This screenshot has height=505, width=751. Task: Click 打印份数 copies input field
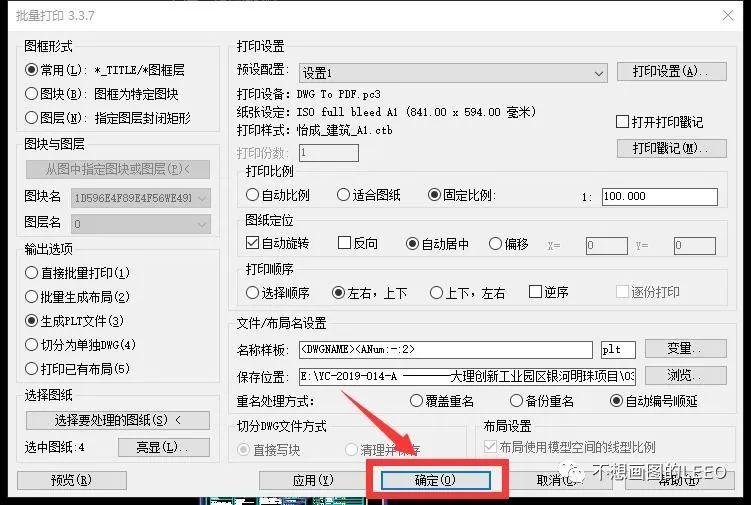(329, 153)
